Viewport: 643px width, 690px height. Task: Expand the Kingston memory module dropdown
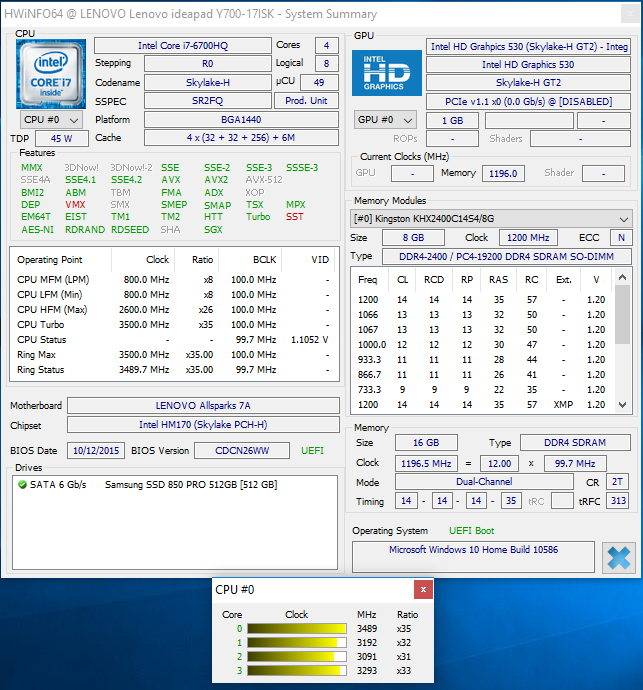492,219
